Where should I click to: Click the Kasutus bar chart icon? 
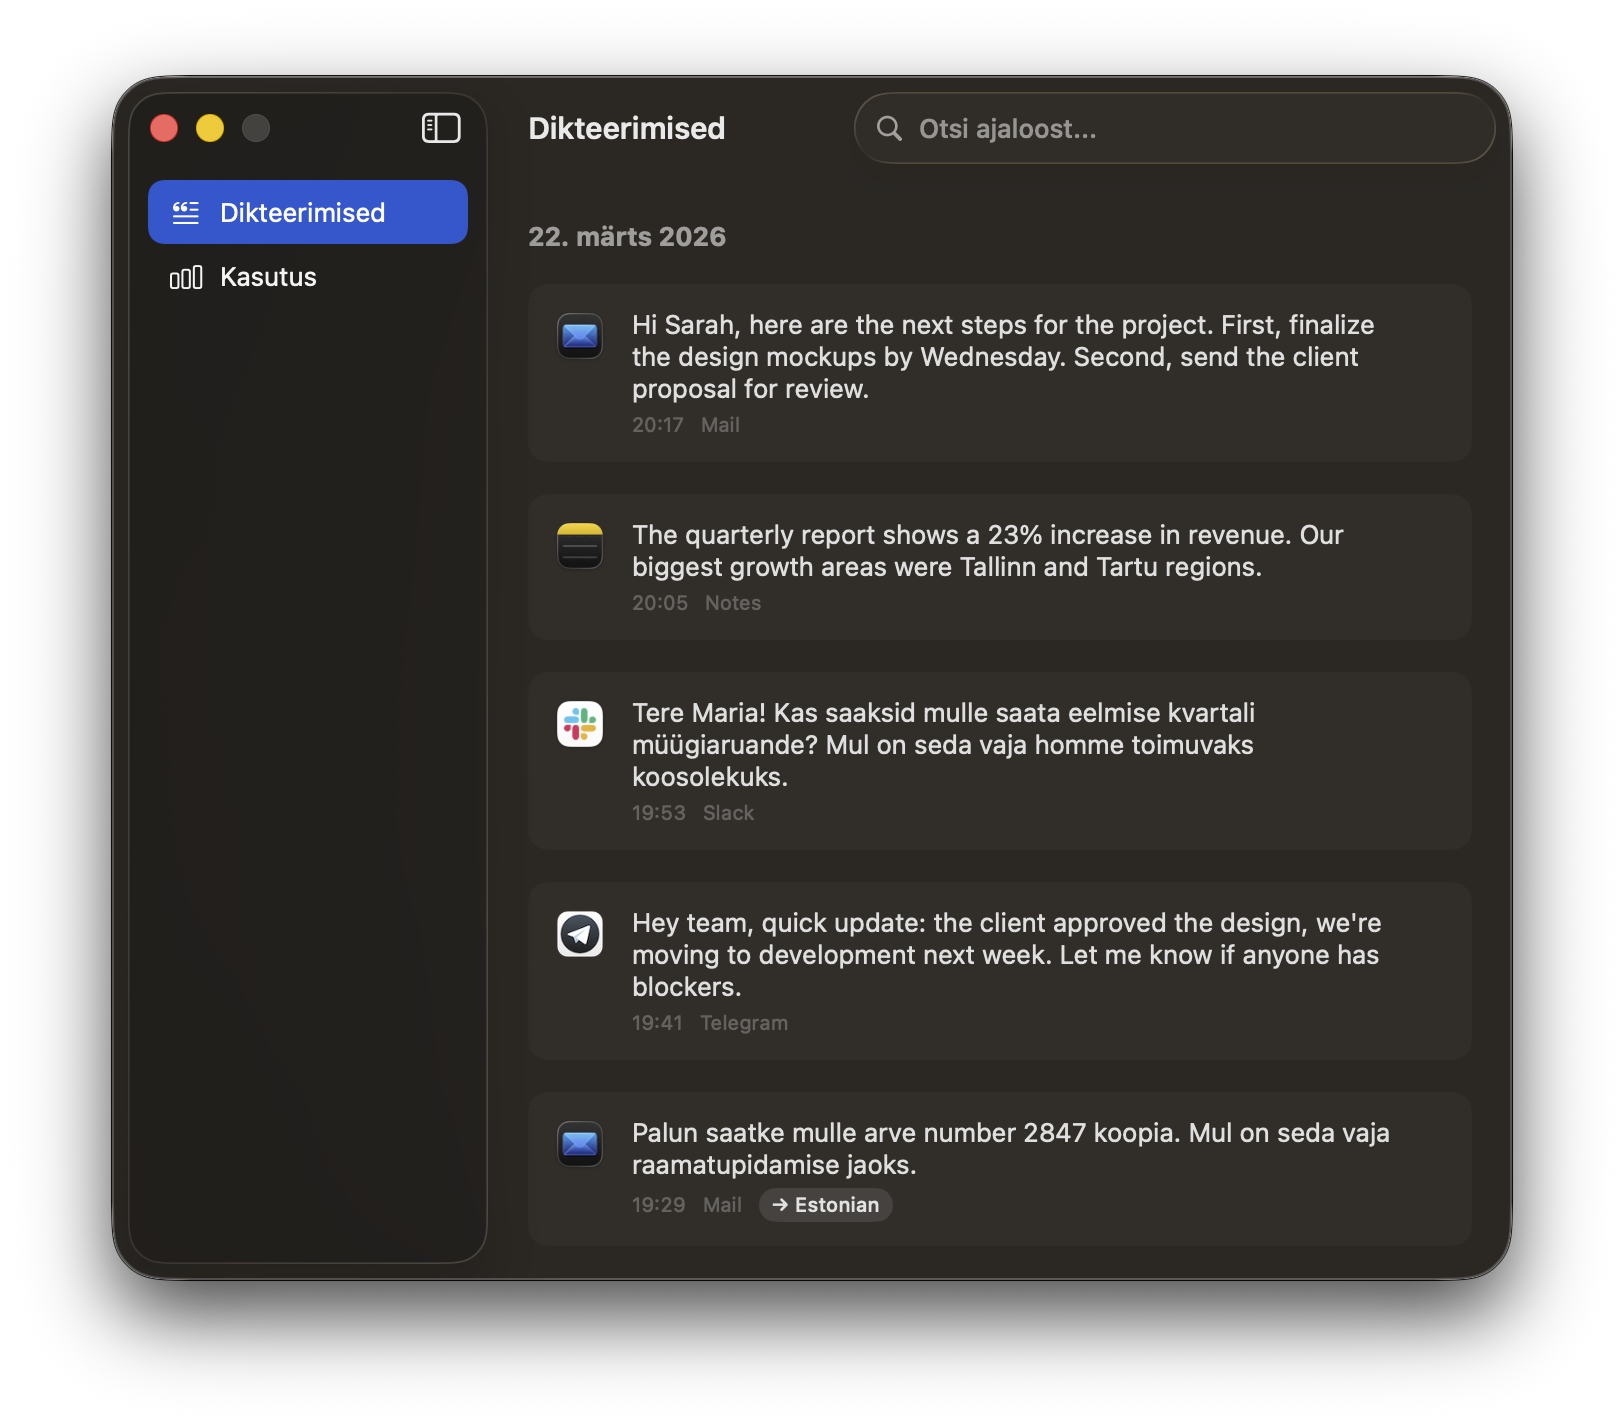click(186, 277)
